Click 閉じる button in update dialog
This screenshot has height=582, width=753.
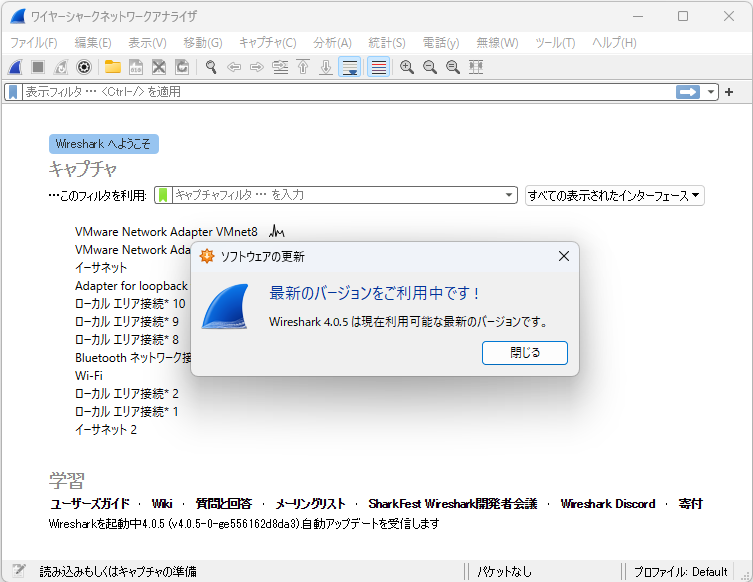tap(525, 353)
